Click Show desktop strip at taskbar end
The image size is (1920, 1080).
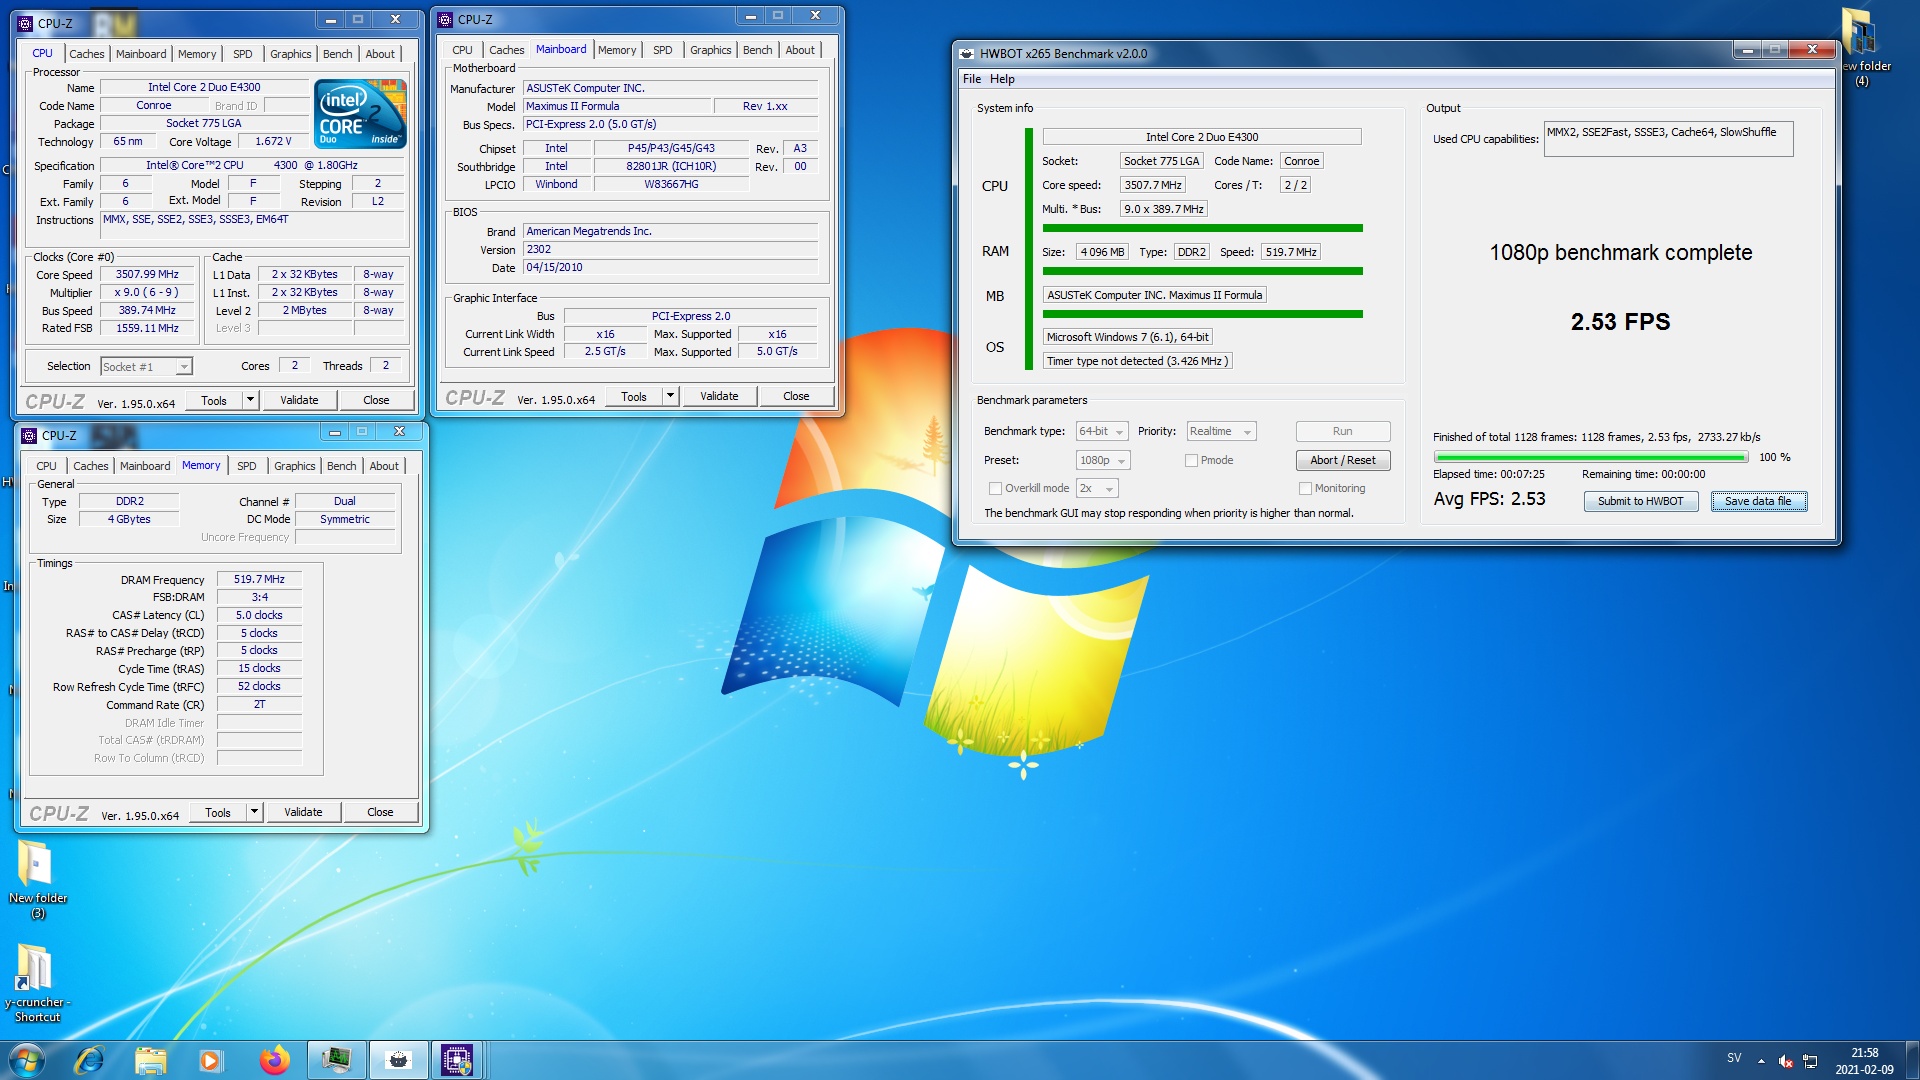tap(1912, 1061)
